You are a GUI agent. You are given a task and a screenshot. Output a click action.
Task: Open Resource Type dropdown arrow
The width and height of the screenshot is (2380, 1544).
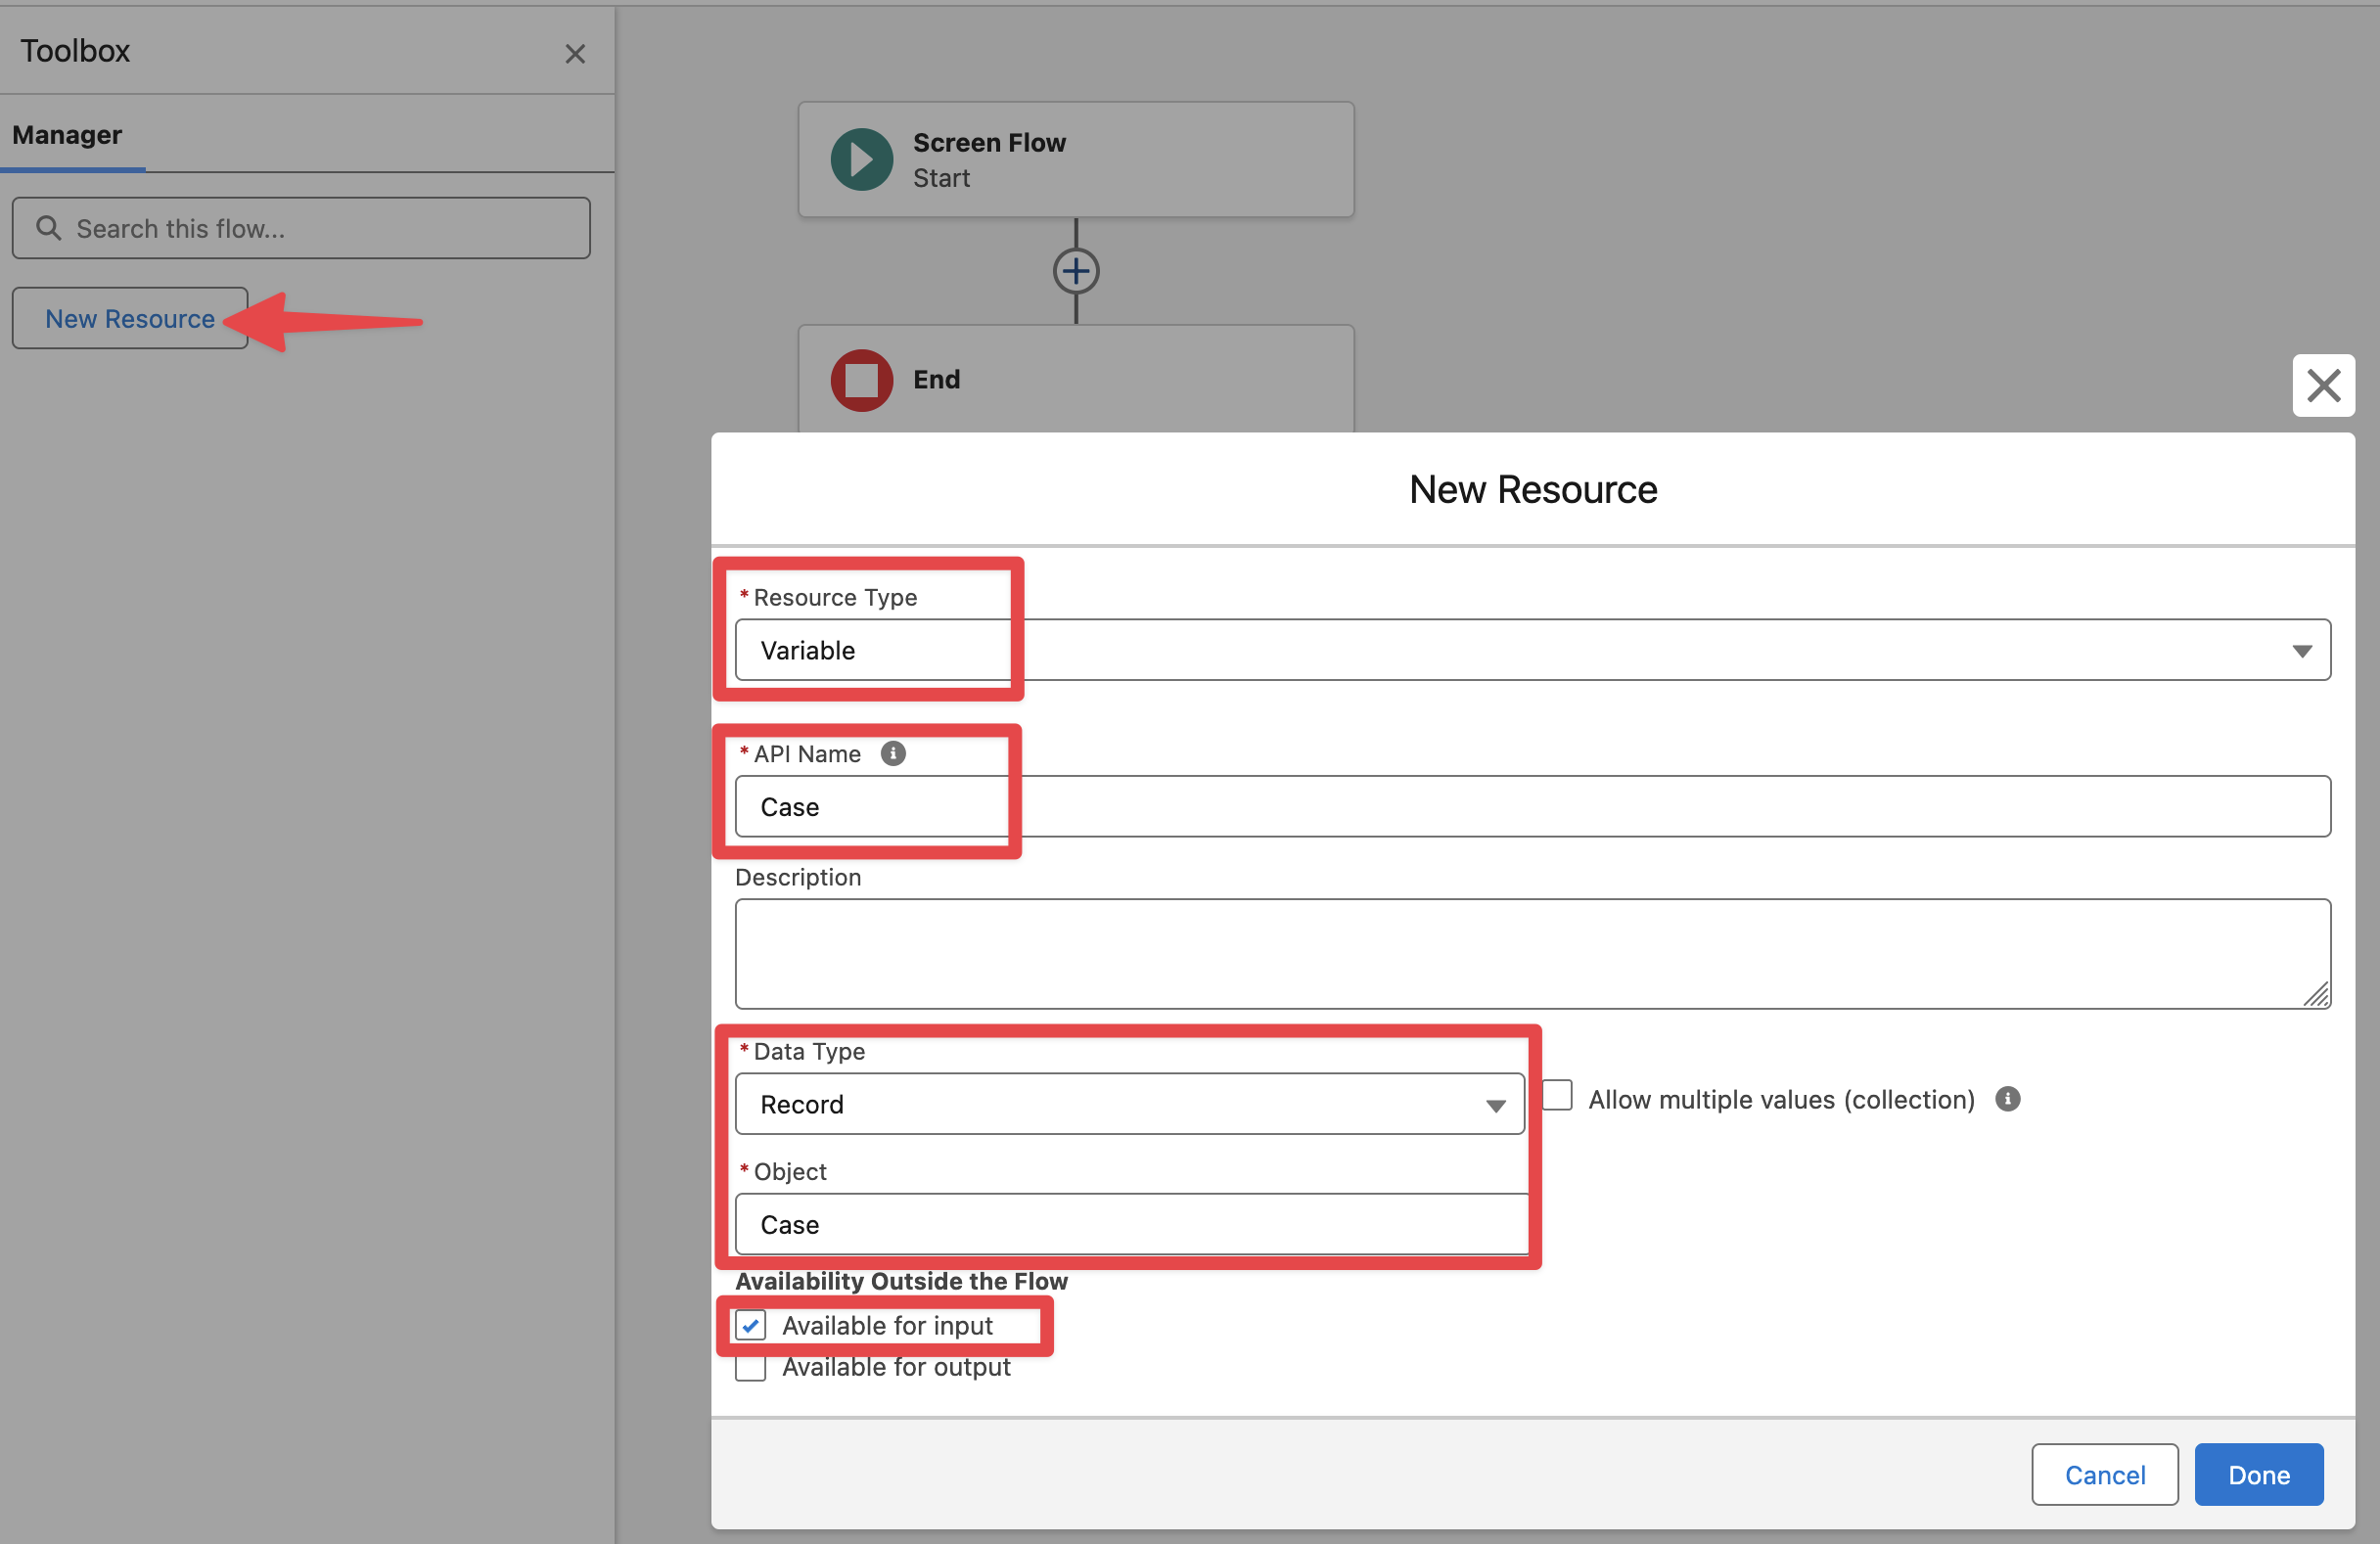[x=2301, y=651]
